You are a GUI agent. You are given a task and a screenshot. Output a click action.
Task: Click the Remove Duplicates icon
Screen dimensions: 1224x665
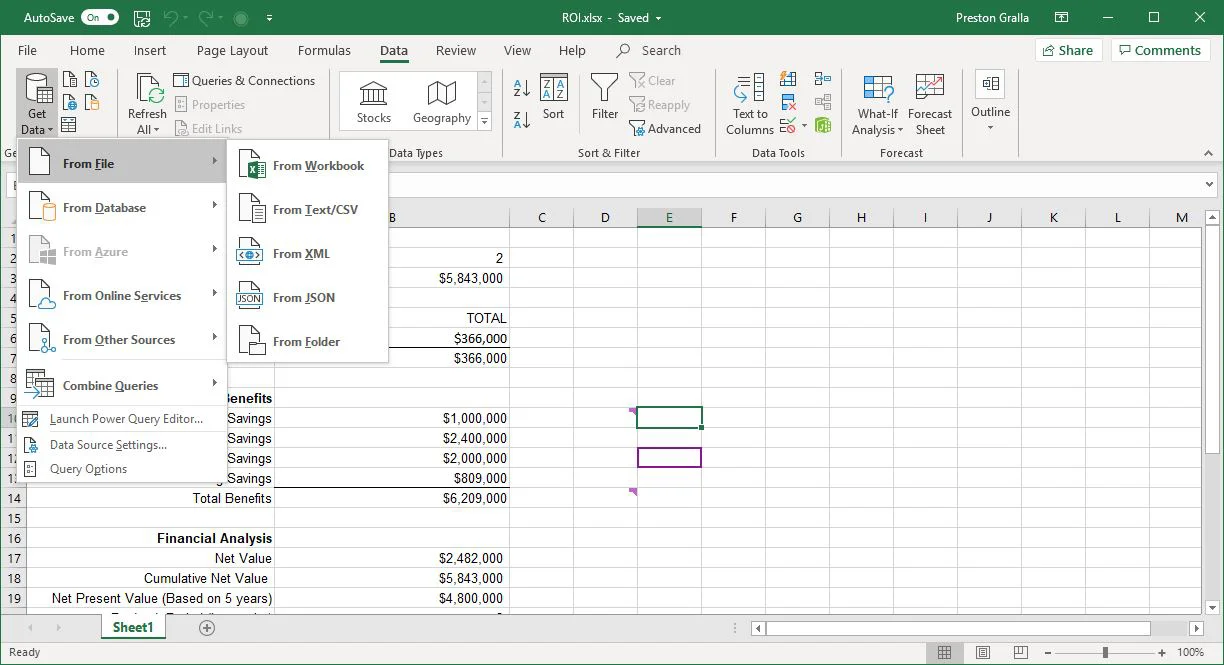tap(788, 102)
